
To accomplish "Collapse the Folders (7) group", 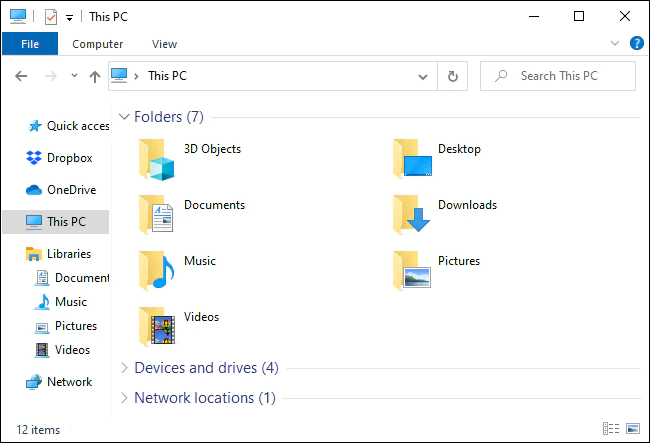I will [x=124, y=117].
